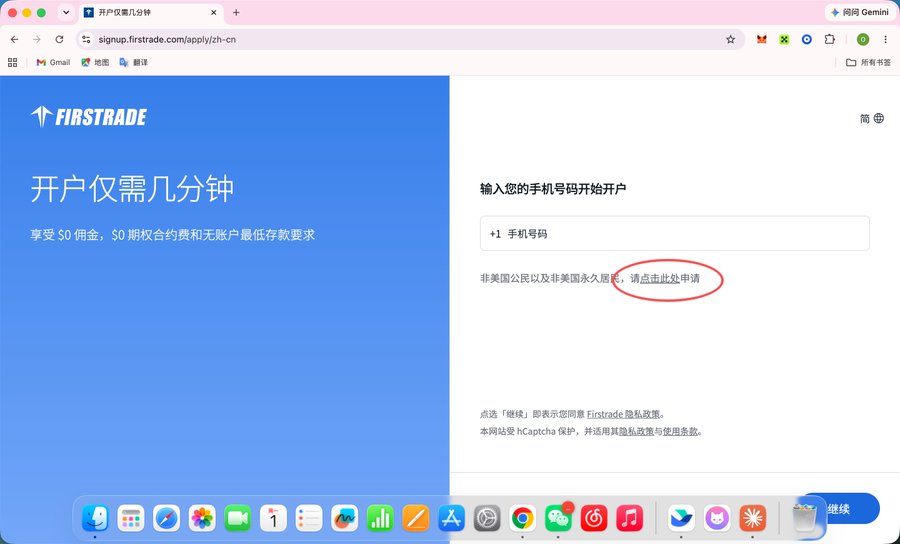Click the address bar URL
The height and width of the screenshot is (544, 900).
167,40
